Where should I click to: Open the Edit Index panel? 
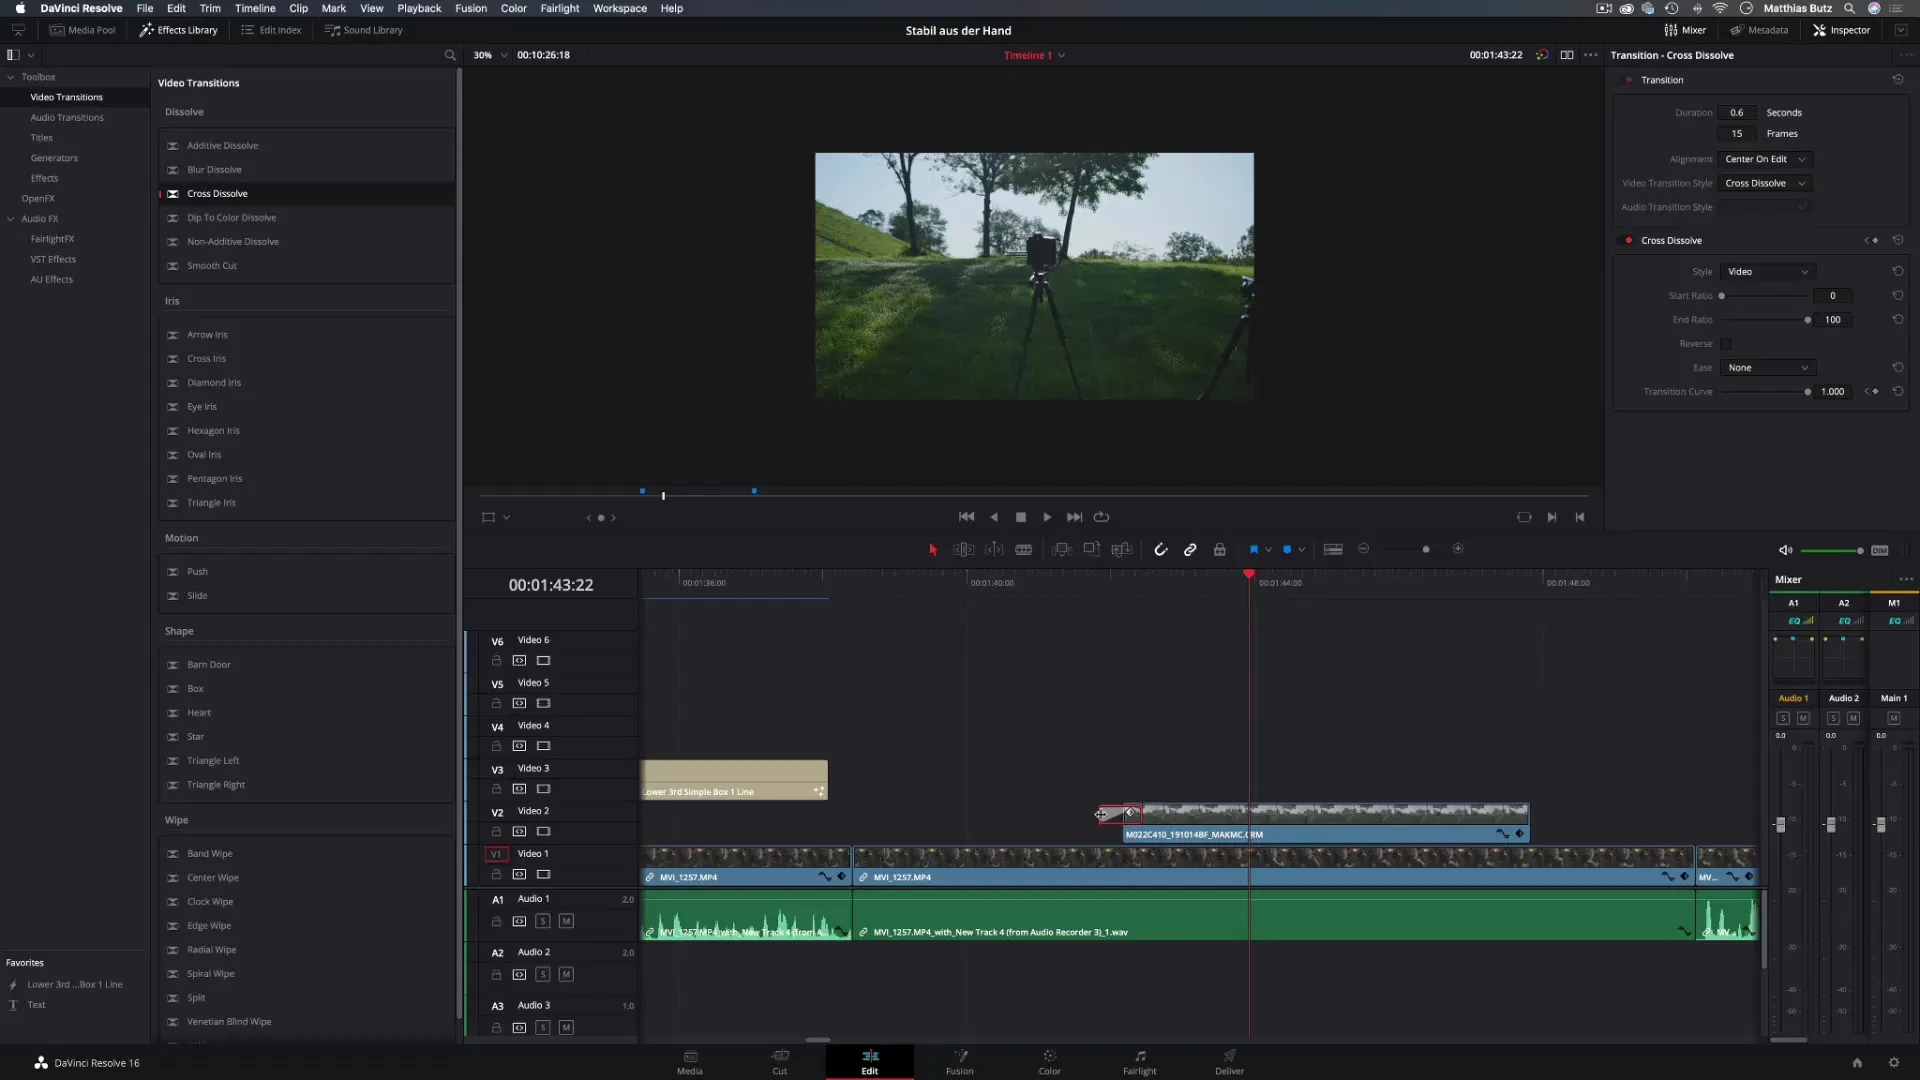pos(271,30)
